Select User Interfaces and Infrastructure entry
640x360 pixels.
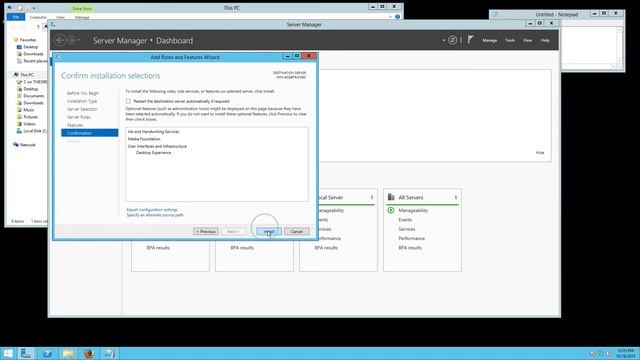(x=157, y=146)
